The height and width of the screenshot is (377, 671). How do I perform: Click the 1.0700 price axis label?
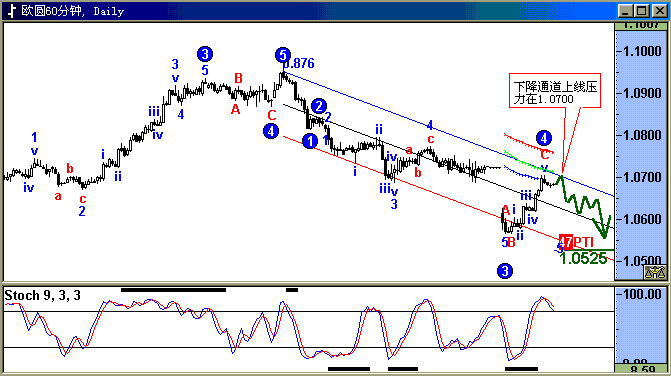tap(642, 177)
